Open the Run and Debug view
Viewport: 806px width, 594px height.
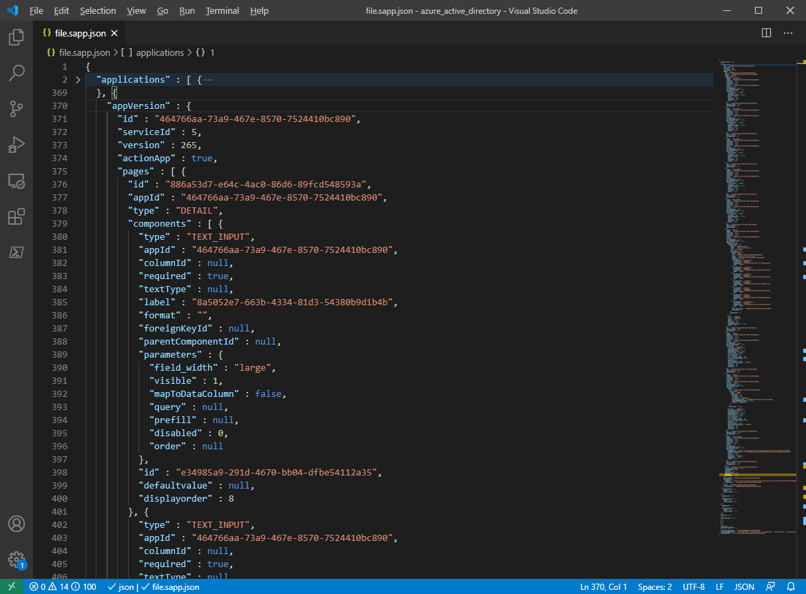(16, 145)
